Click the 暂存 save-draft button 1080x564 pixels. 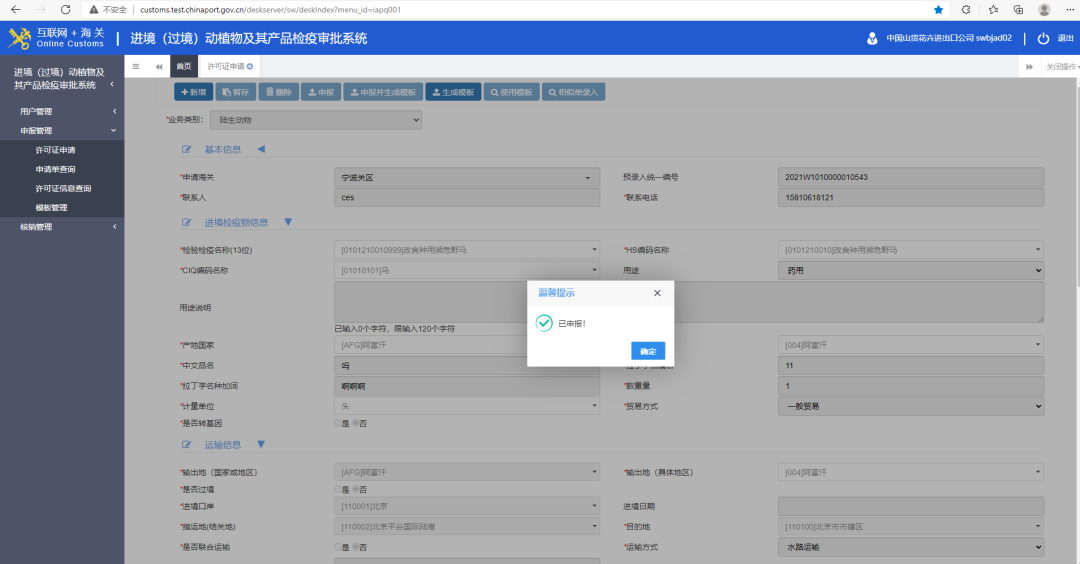point(236,92)
